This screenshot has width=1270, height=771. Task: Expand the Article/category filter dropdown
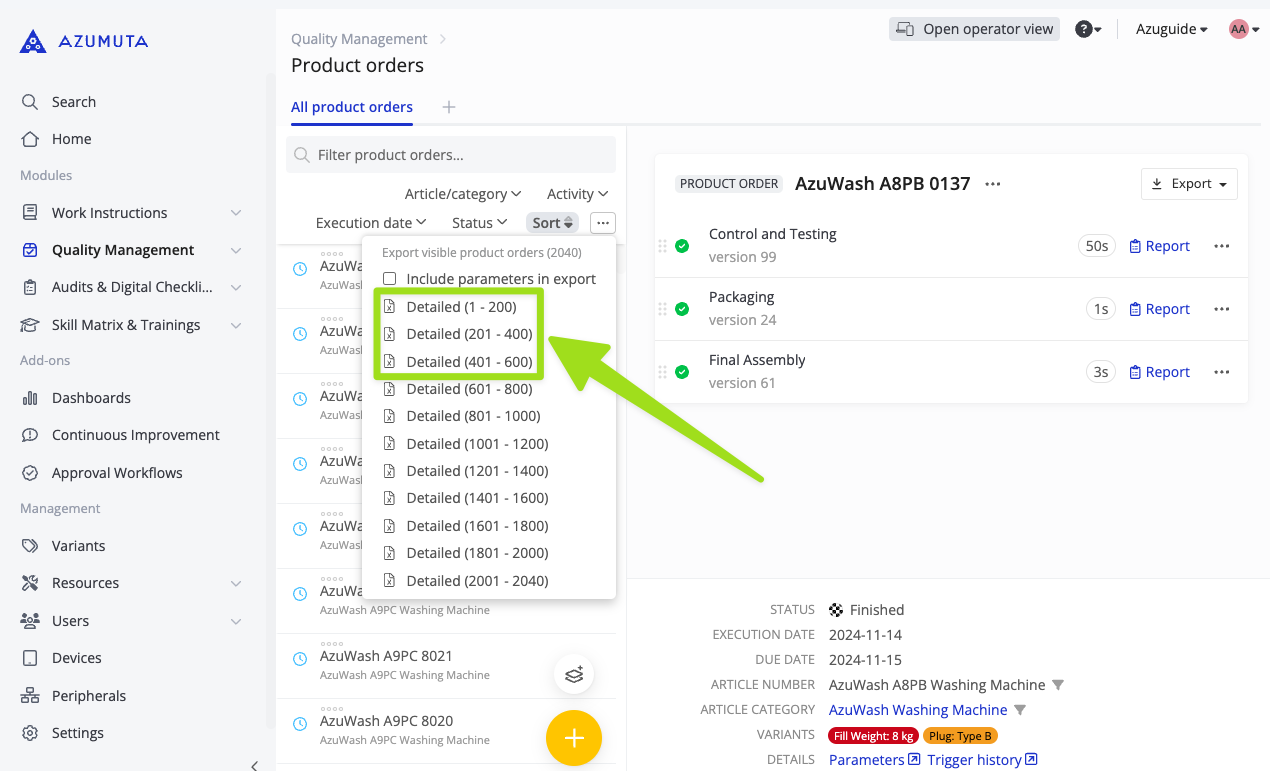[463, 194]
